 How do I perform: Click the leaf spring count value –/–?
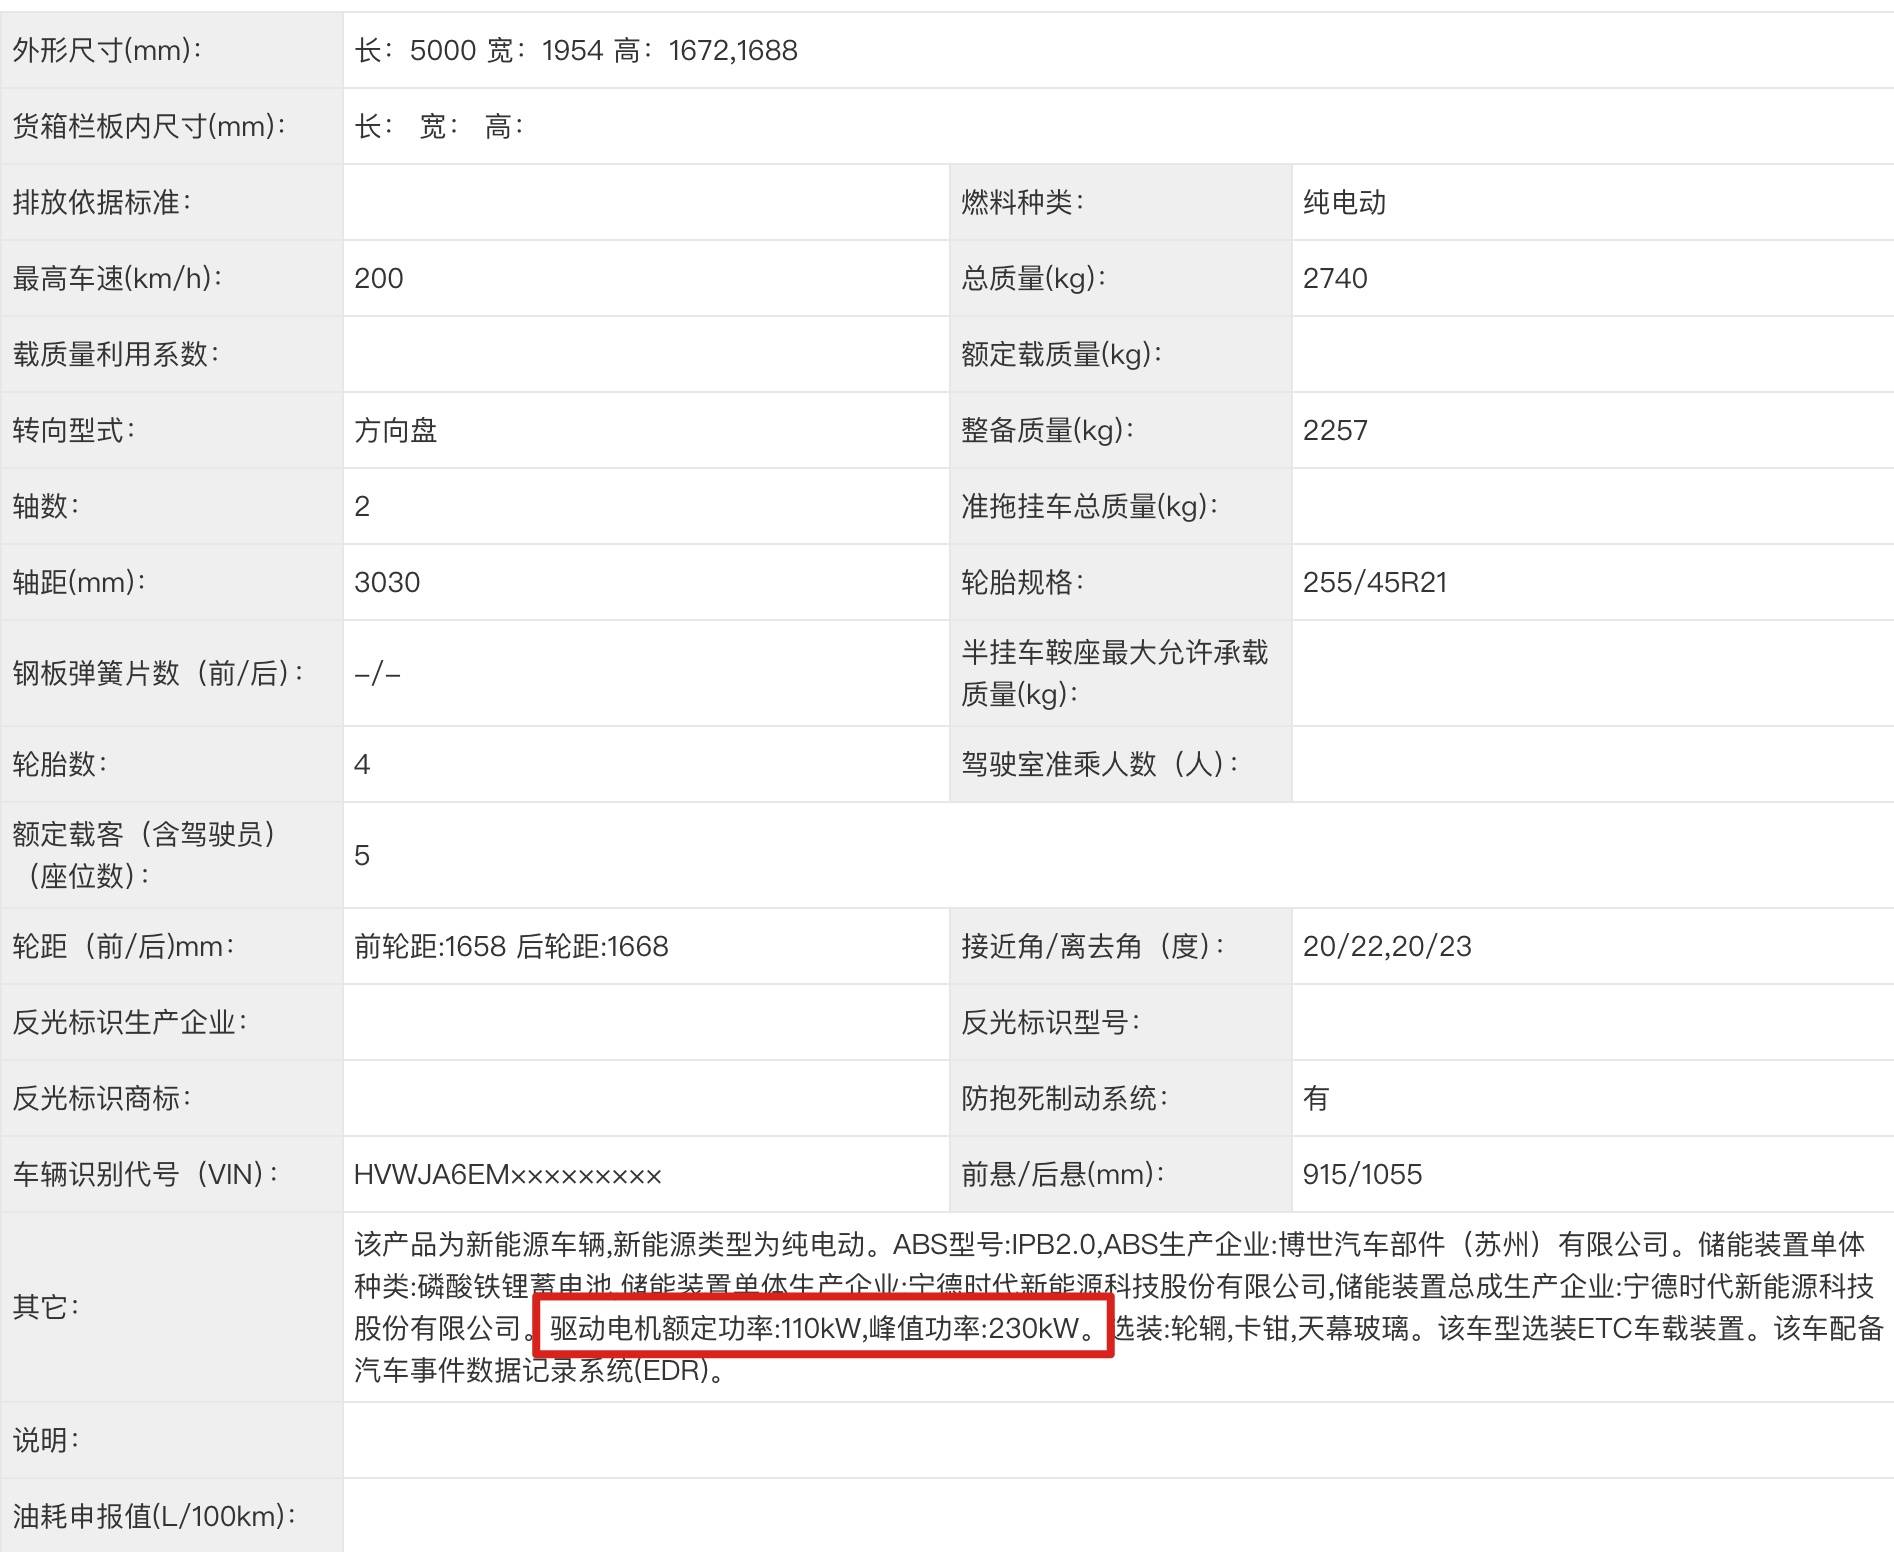377,673
